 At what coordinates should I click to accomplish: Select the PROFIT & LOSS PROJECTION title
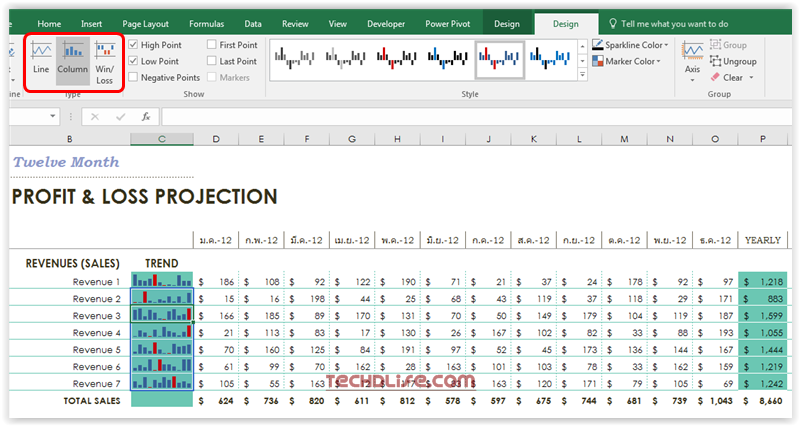pyautogui.click(x=144, y=196)
